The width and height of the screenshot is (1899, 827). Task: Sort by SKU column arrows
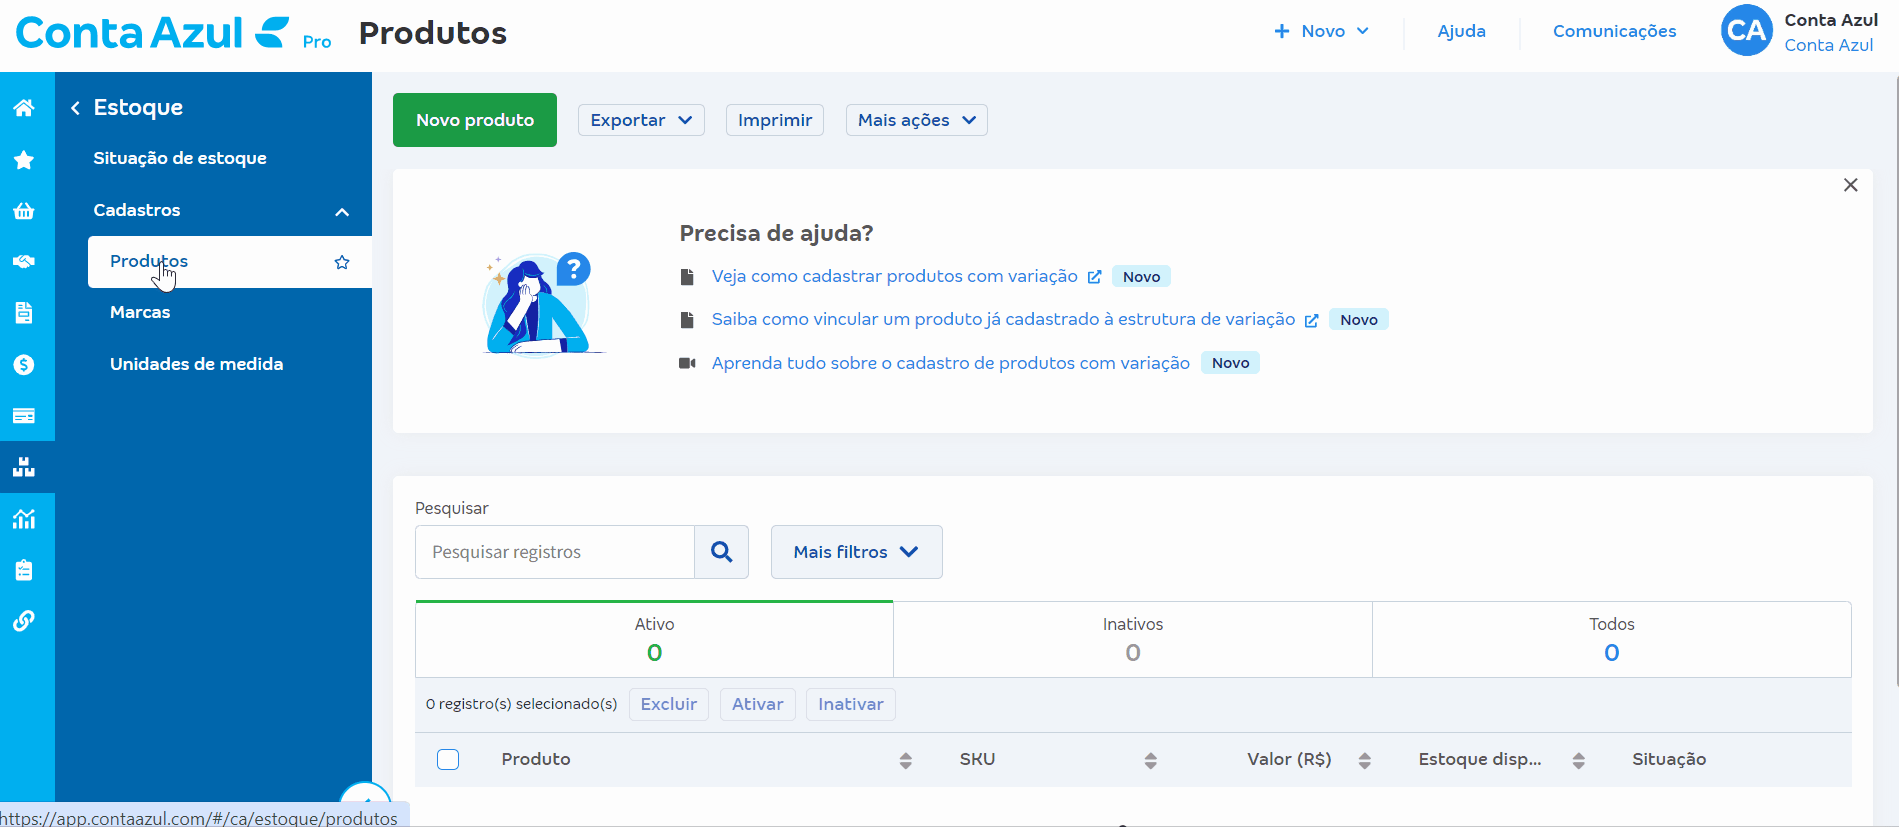point(1151,760)
